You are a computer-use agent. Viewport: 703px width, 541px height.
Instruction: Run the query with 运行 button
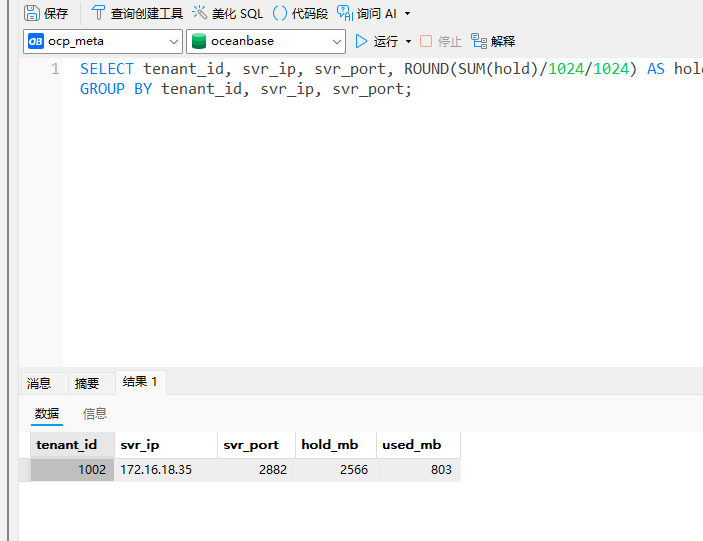pos(362,41)
